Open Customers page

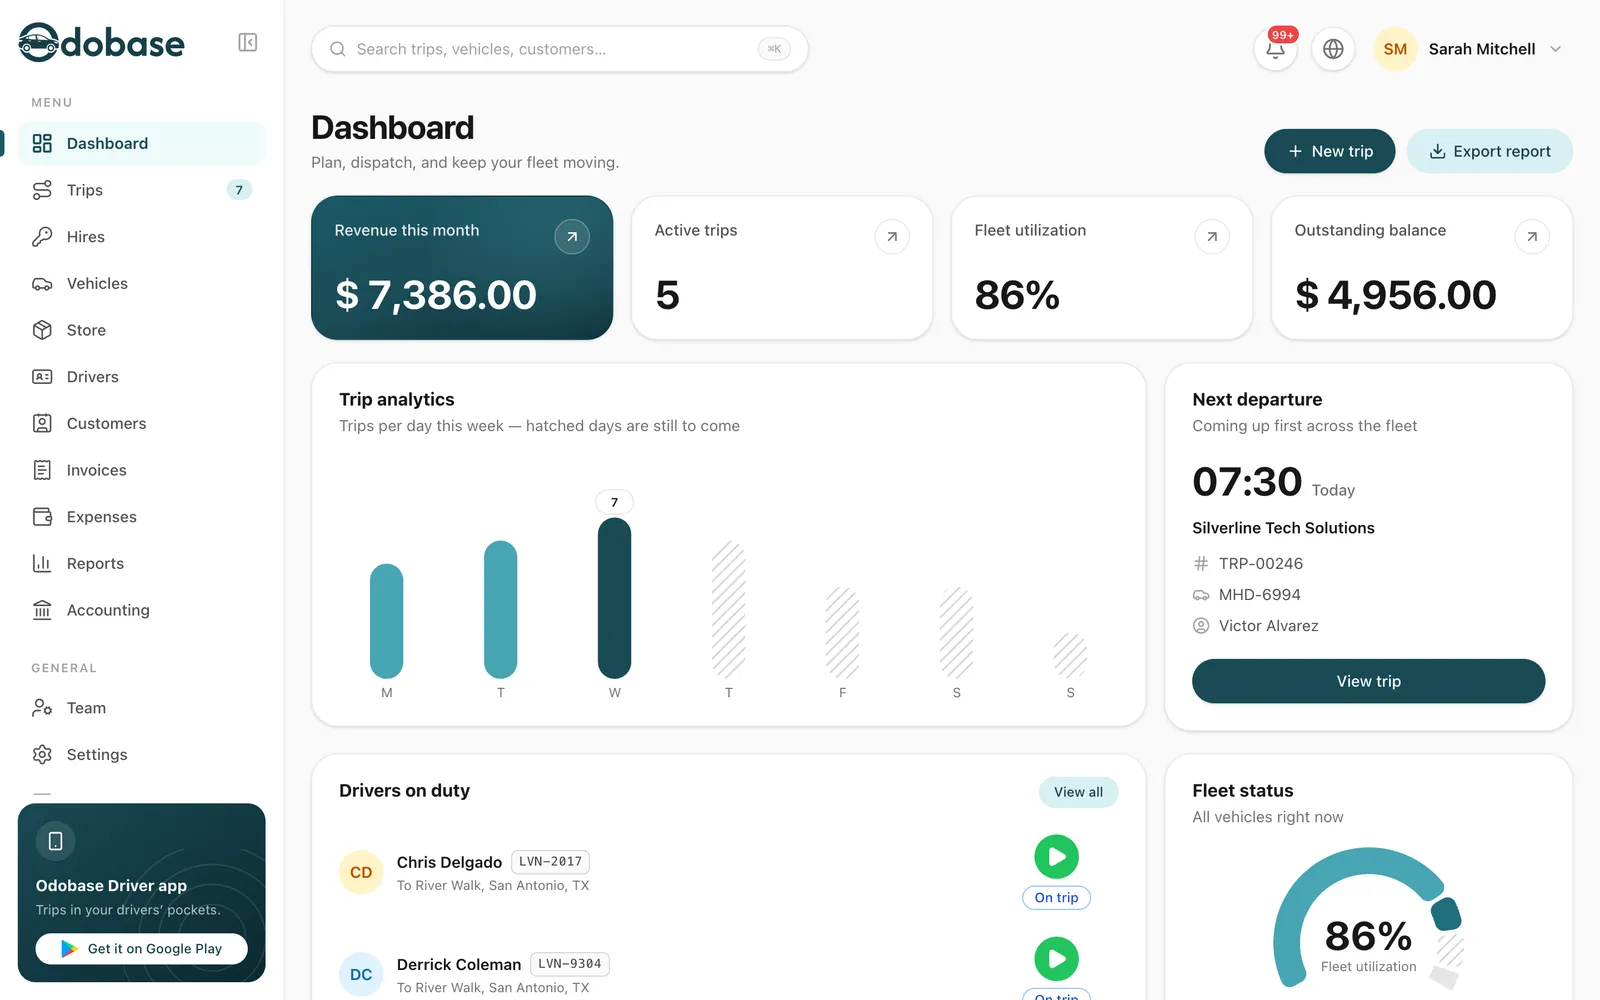[142, 424]
